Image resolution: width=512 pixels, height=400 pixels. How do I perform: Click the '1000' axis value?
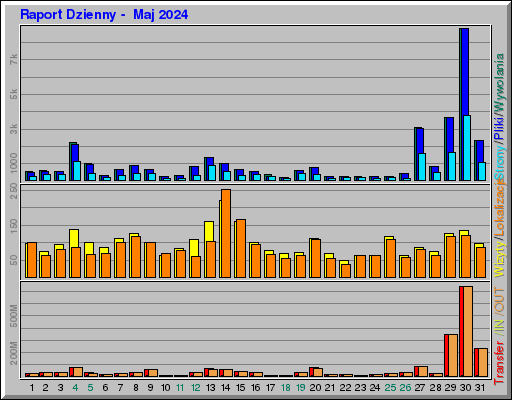(x=13, y=163)
